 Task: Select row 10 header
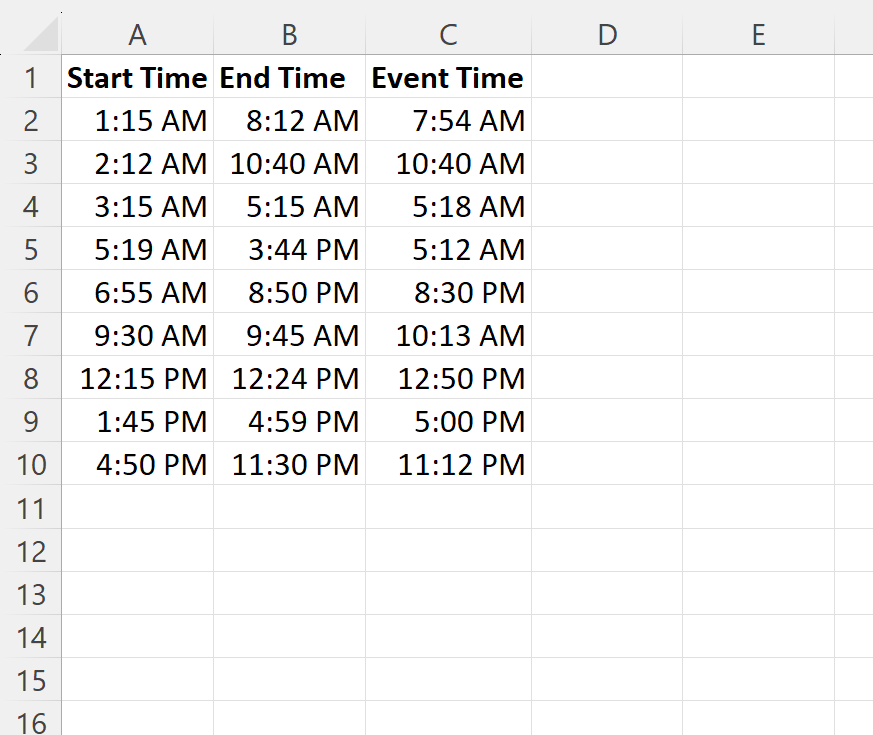tap(33, 464)
